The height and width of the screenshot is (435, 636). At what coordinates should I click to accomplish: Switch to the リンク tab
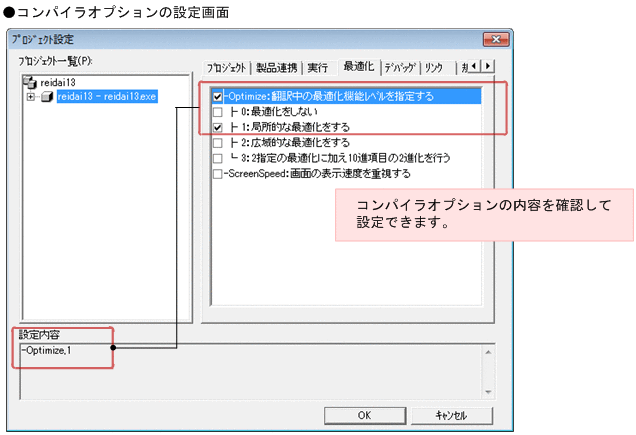(433, 68)
